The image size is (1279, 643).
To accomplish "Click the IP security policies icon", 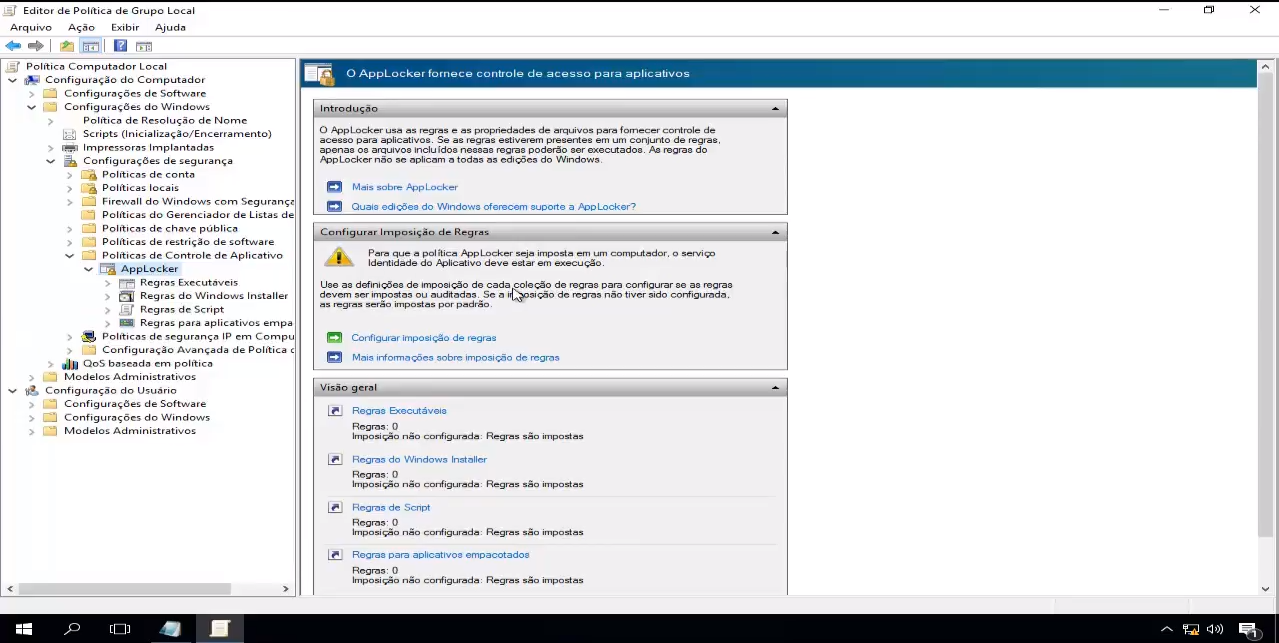I will click(x=89, y=337).
